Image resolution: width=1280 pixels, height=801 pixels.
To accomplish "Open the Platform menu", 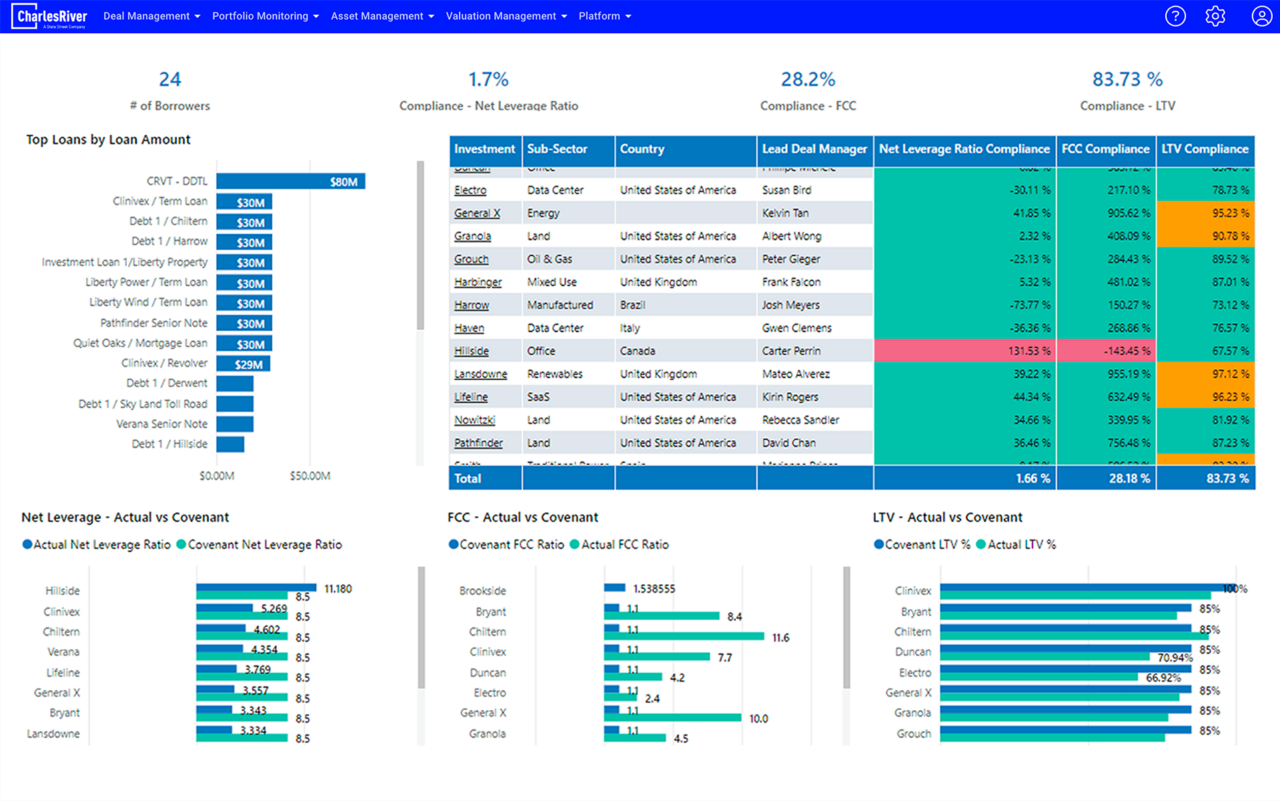I will click(x=604, y=16).
